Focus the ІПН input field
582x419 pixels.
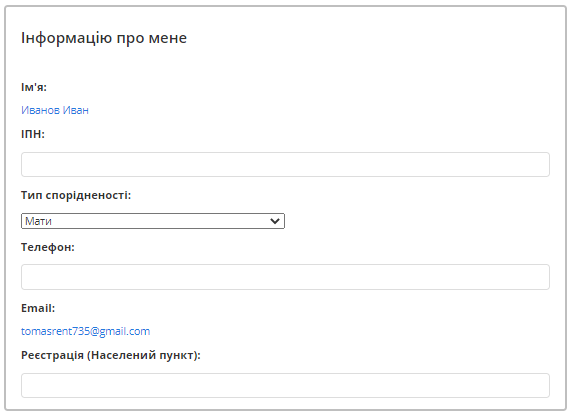tap(285, 164)
